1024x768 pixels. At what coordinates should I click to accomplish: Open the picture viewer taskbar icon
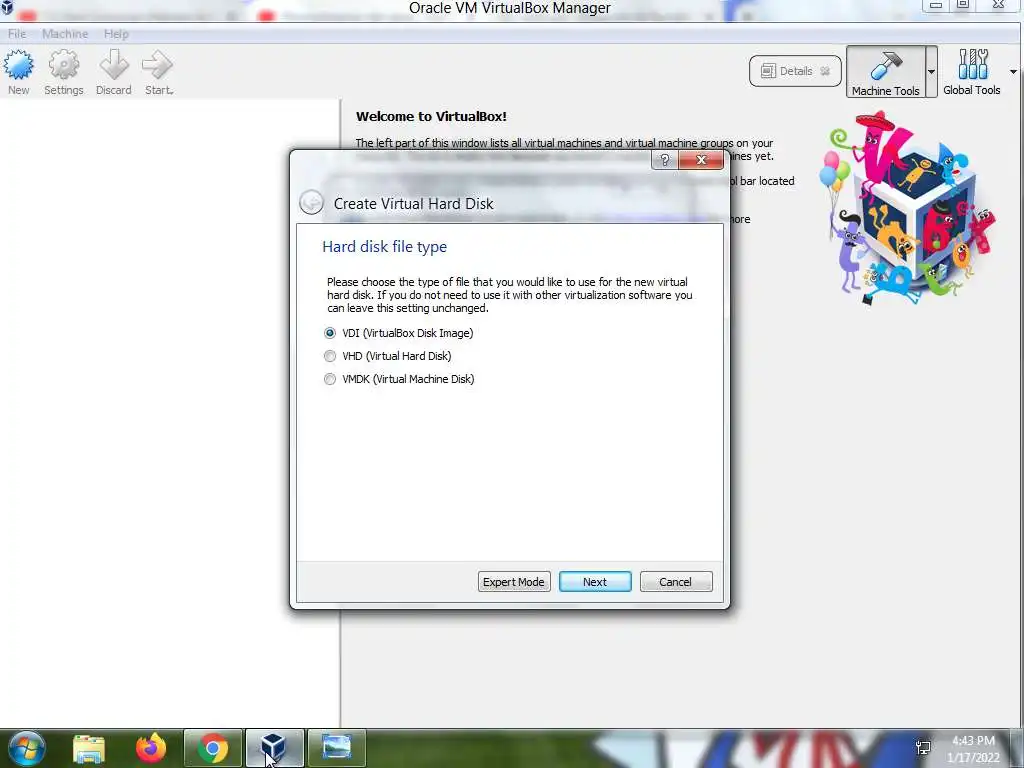click(336, 748)
